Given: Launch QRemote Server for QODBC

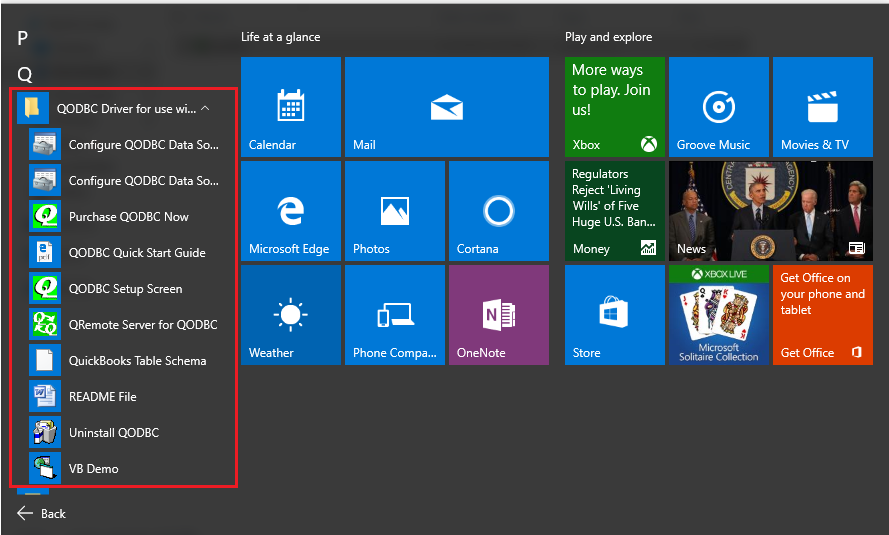Looking at the screenshot, I should pos(124,325).
